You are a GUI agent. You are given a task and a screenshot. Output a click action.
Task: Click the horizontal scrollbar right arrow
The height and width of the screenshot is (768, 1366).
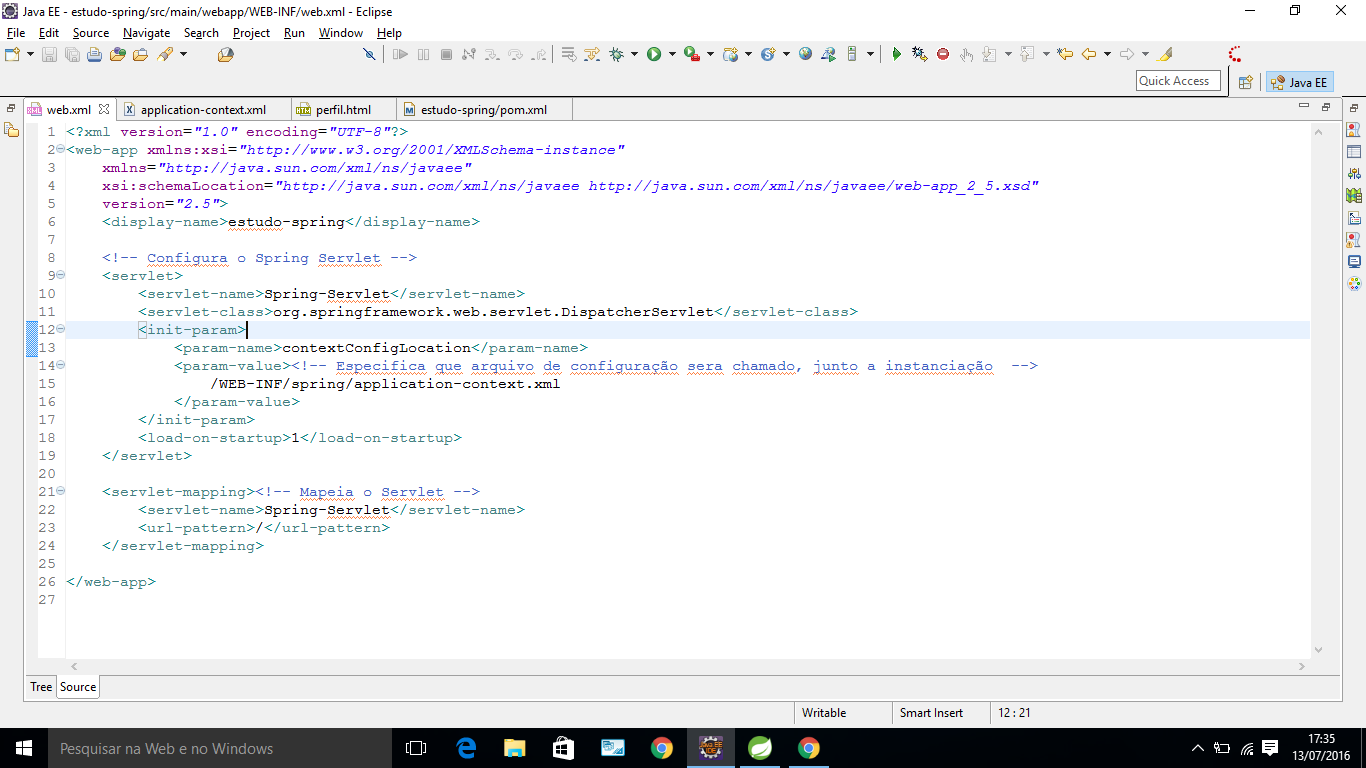(1301, 666)
